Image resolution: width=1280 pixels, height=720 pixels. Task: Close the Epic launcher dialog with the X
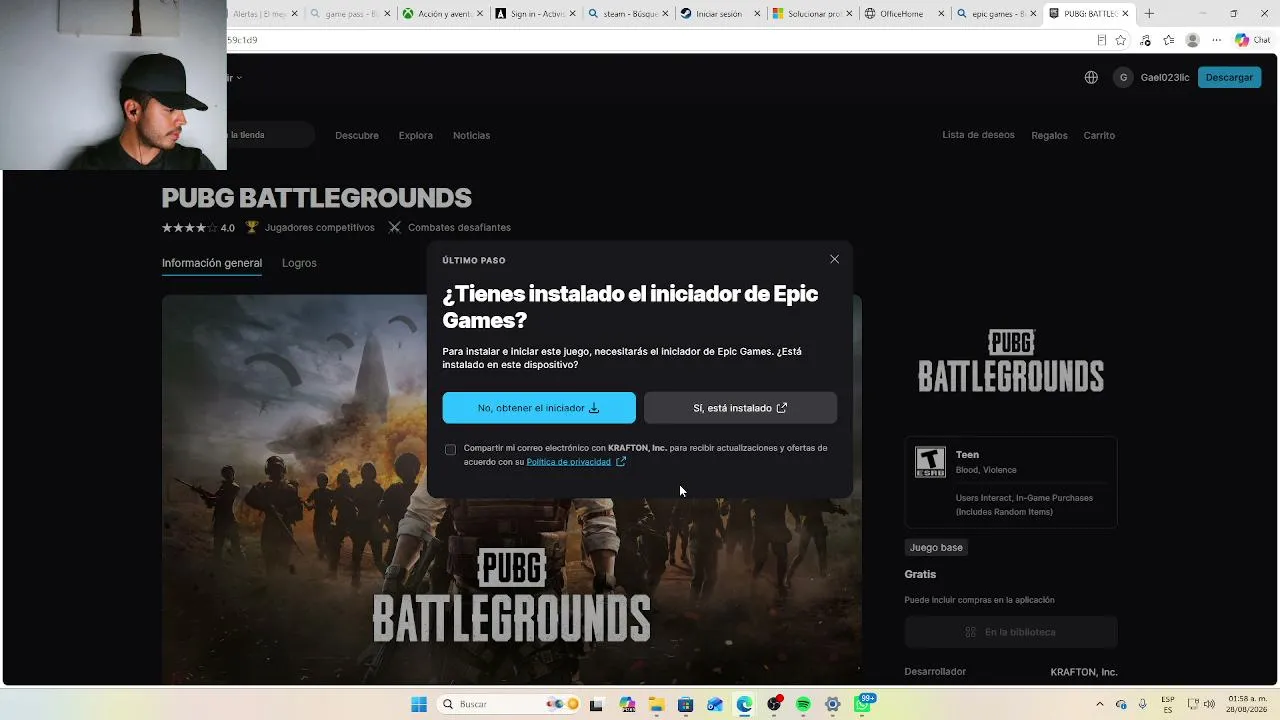tap(834, 259)
